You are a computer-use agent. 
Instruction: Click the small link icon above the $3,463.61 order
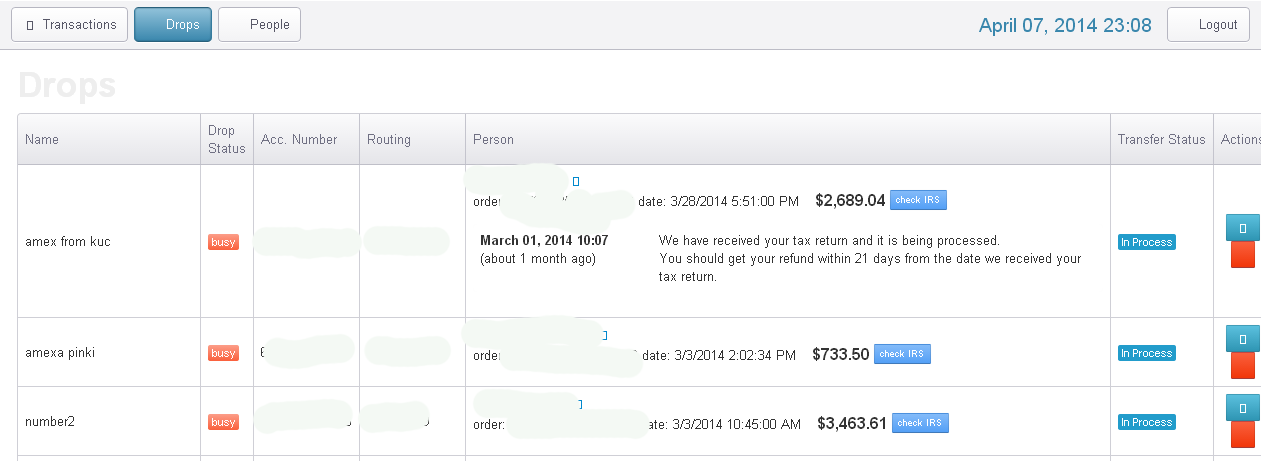coord(580,404)
